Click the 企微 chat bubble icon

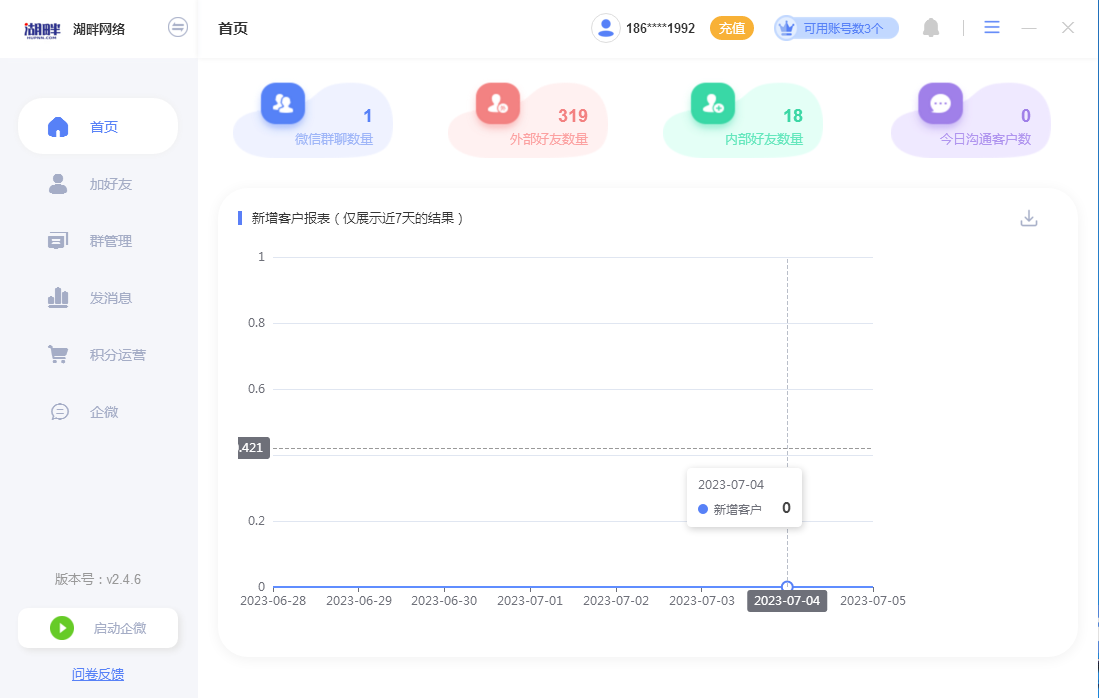(60, 412)
